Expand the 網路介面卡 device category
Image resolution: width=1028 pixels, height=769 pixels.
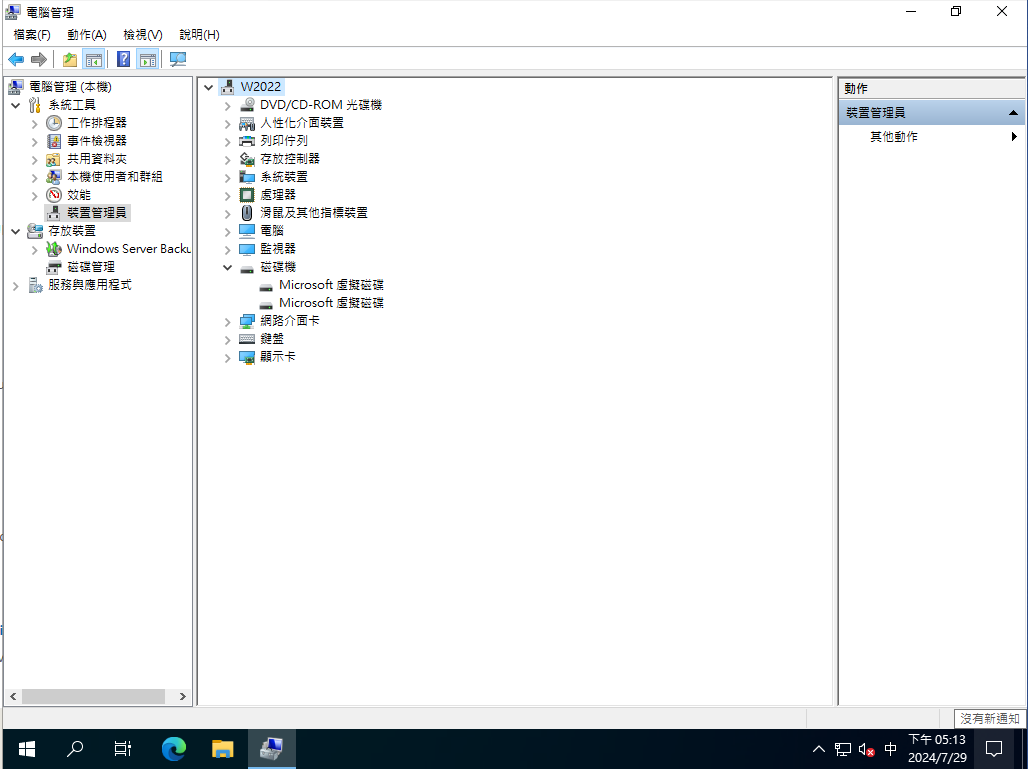click(227, 322)
